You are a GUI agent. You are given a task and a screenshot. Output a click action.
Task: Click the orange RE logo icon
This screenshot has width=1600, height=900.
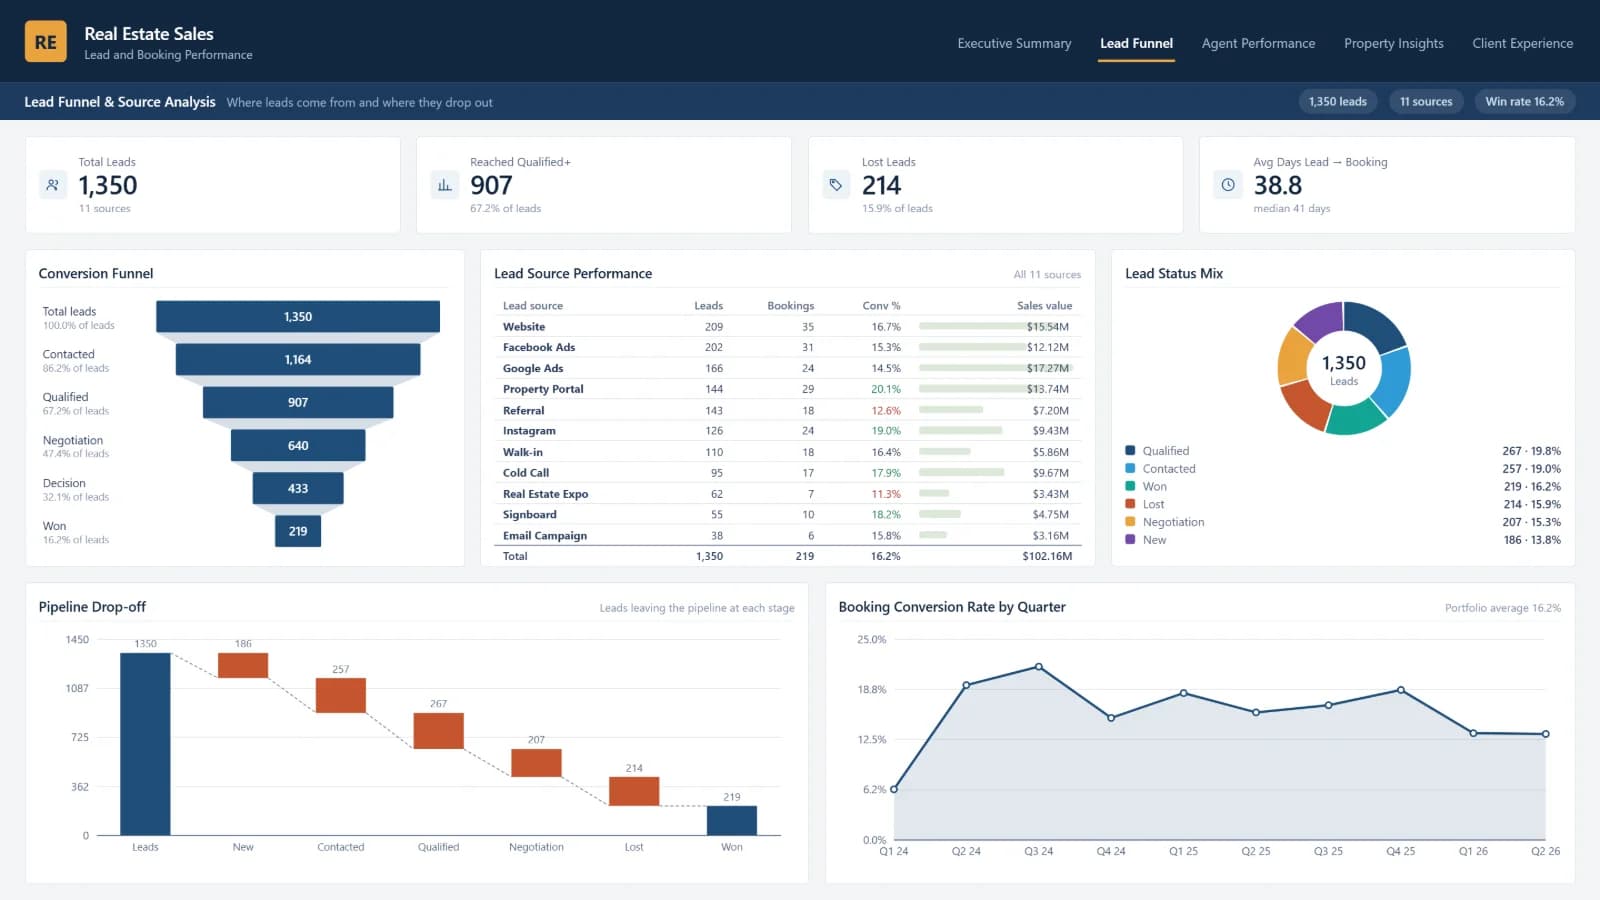(45, 42)
